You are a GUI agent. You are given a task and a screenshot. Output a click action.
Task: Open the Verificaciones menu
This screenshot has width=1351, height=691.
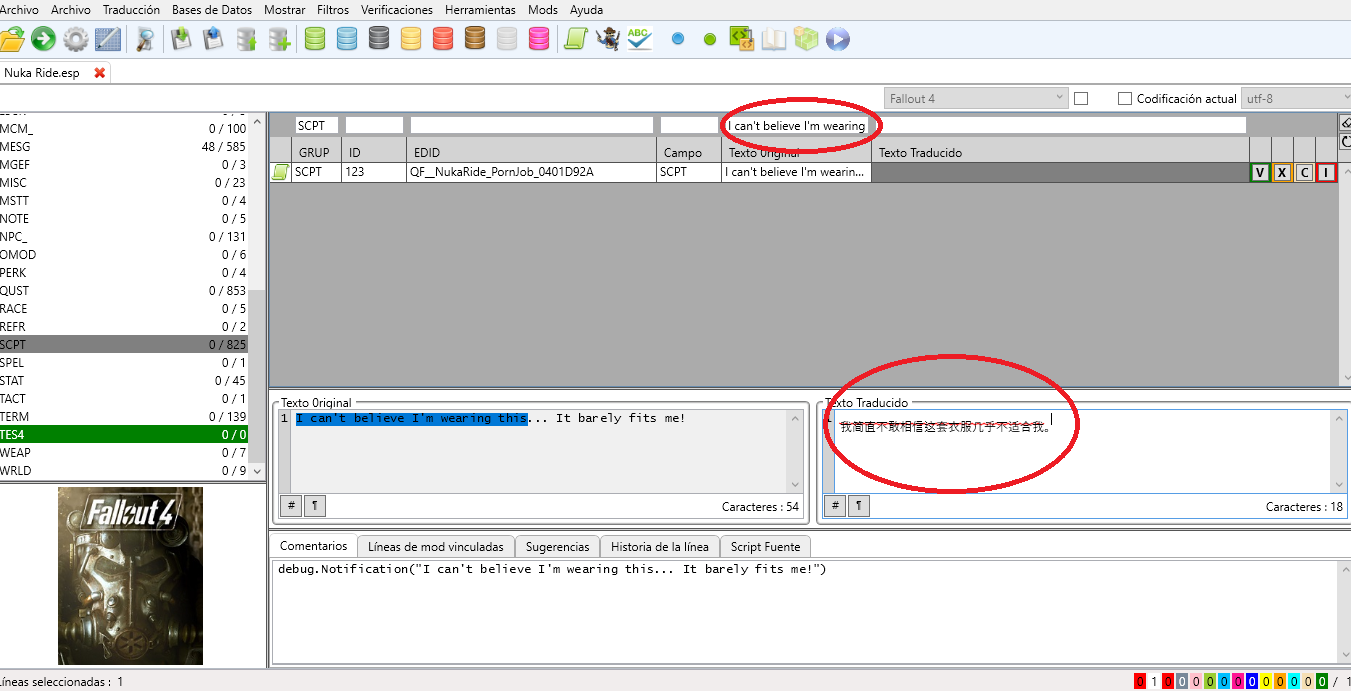pos(397,9)
